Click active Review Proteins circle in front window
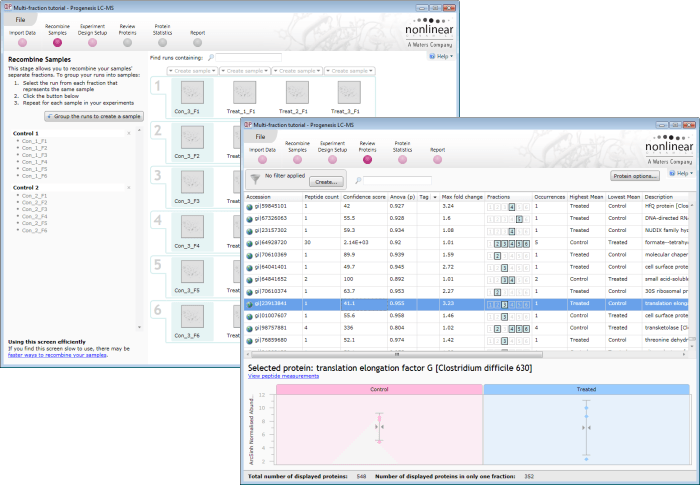Viewport: 700px width, 485px height. pos(367,160)
